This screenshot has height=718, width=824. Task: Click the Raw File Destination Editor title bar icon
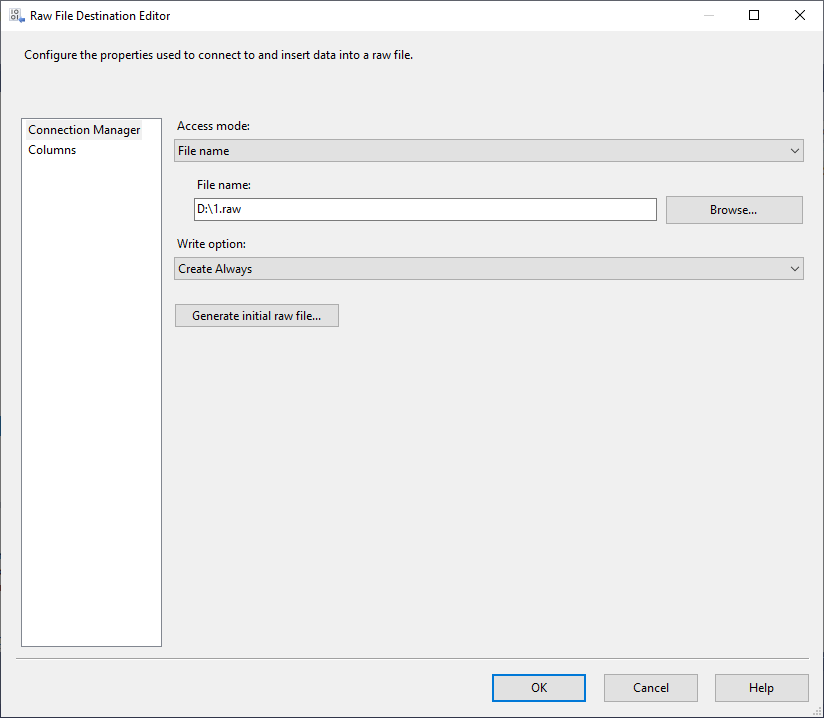(x=15, y=15)
